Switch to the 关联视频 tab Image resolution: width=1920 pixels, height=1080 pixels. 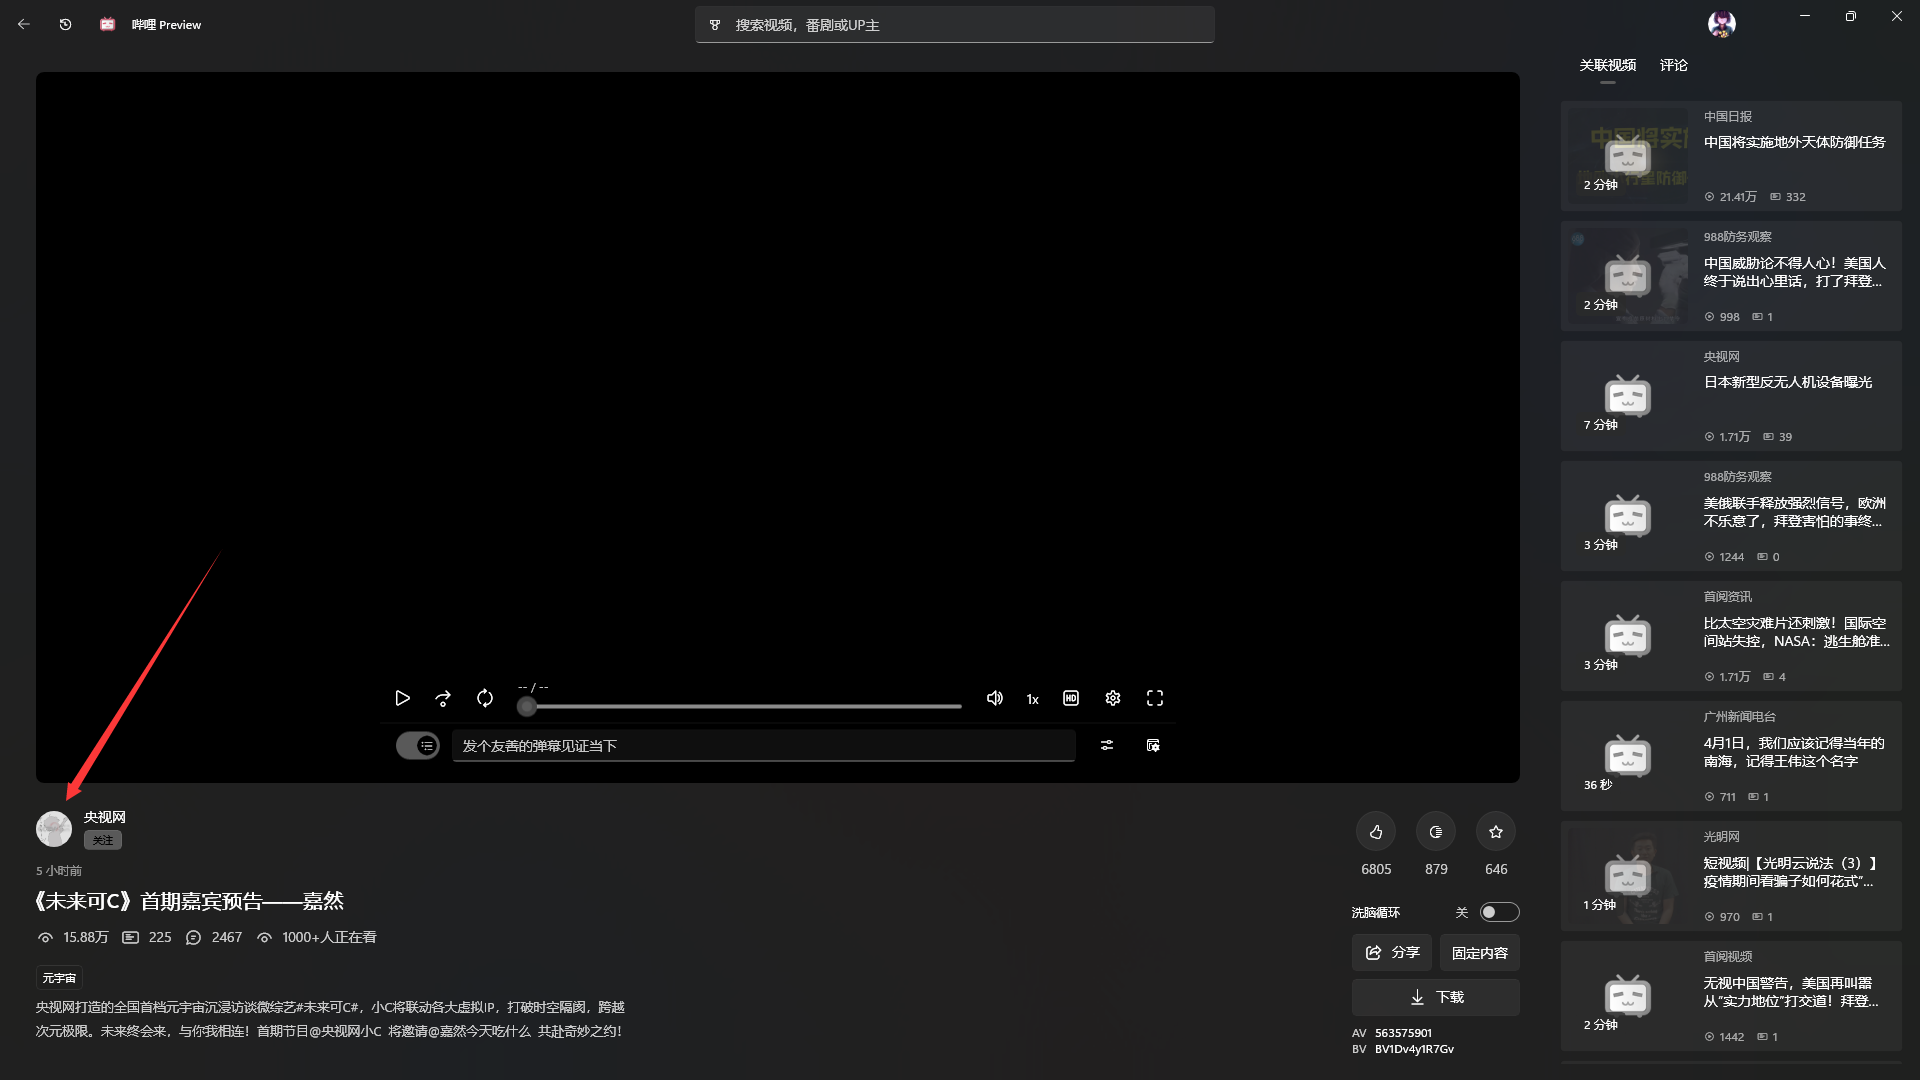click(x=1608, y=65)
